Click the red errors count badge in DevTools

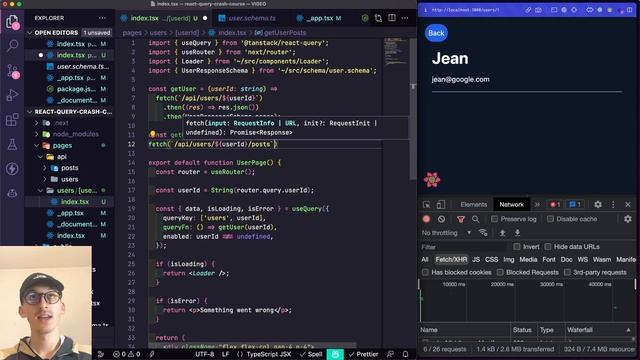pyautogui.click(x=555, y=204)
